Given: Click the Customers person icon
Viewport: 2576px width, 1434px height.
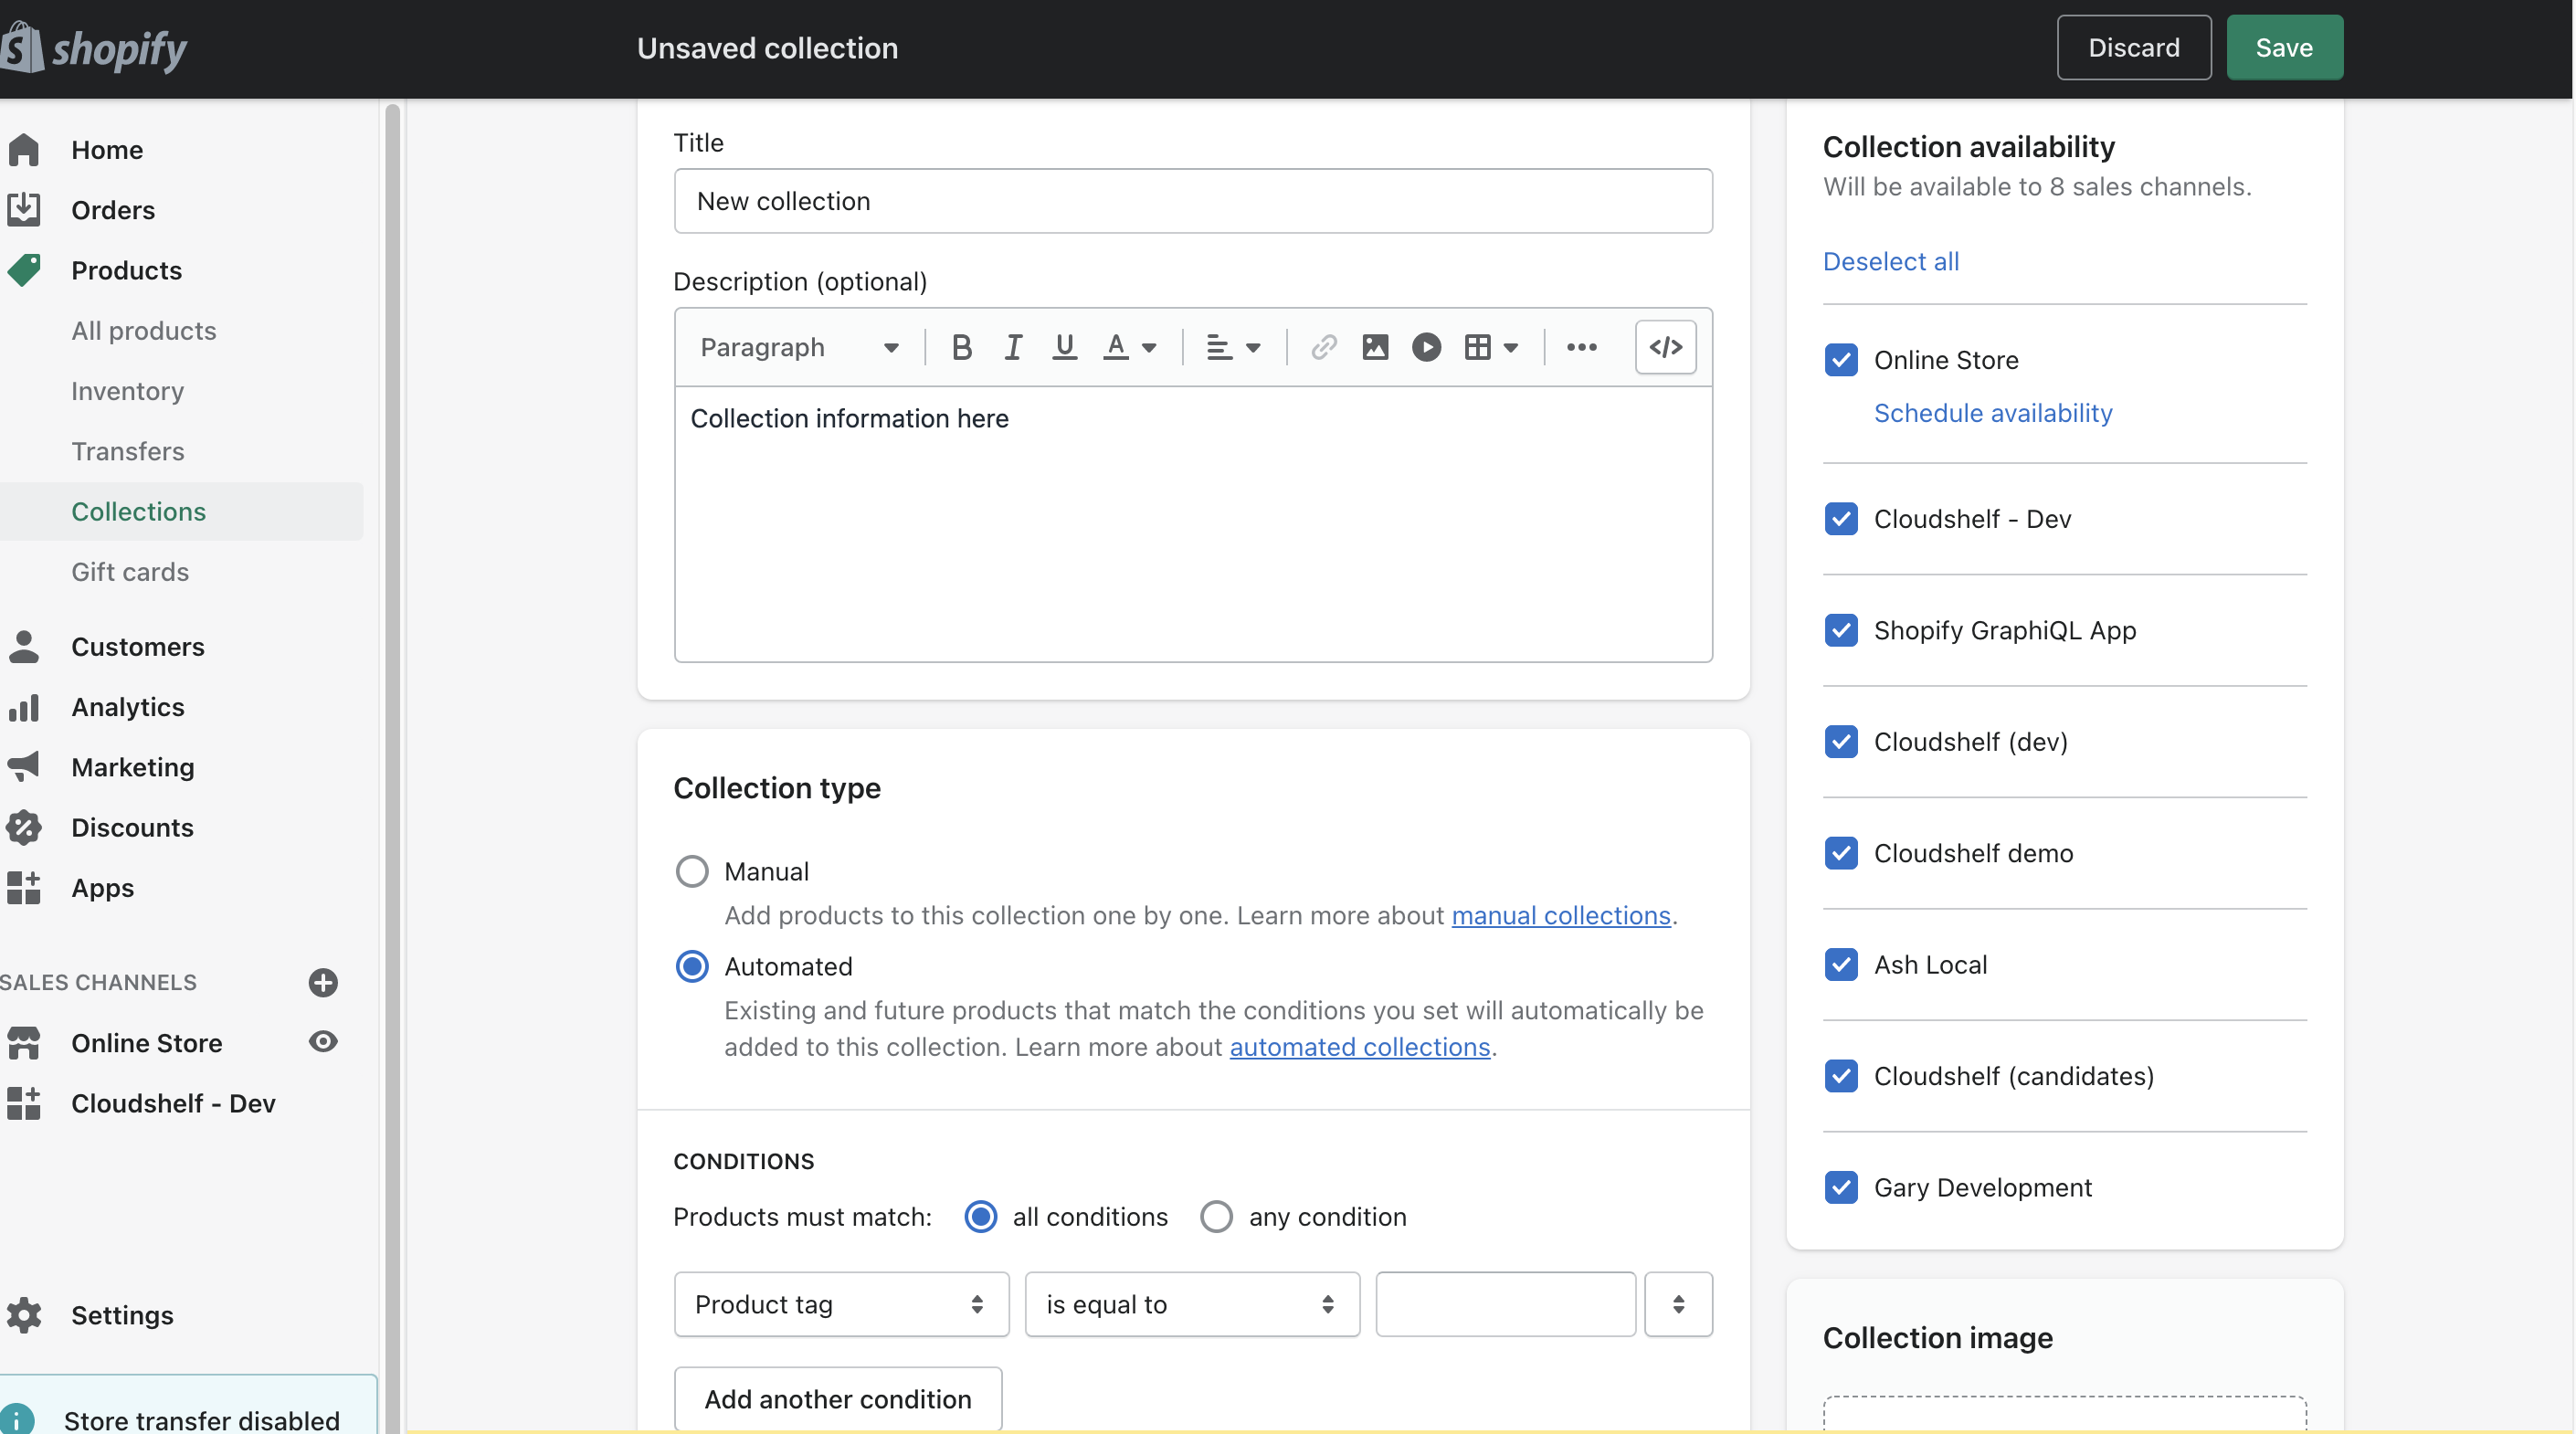Looking at the screenshot, I should (24, 647).
